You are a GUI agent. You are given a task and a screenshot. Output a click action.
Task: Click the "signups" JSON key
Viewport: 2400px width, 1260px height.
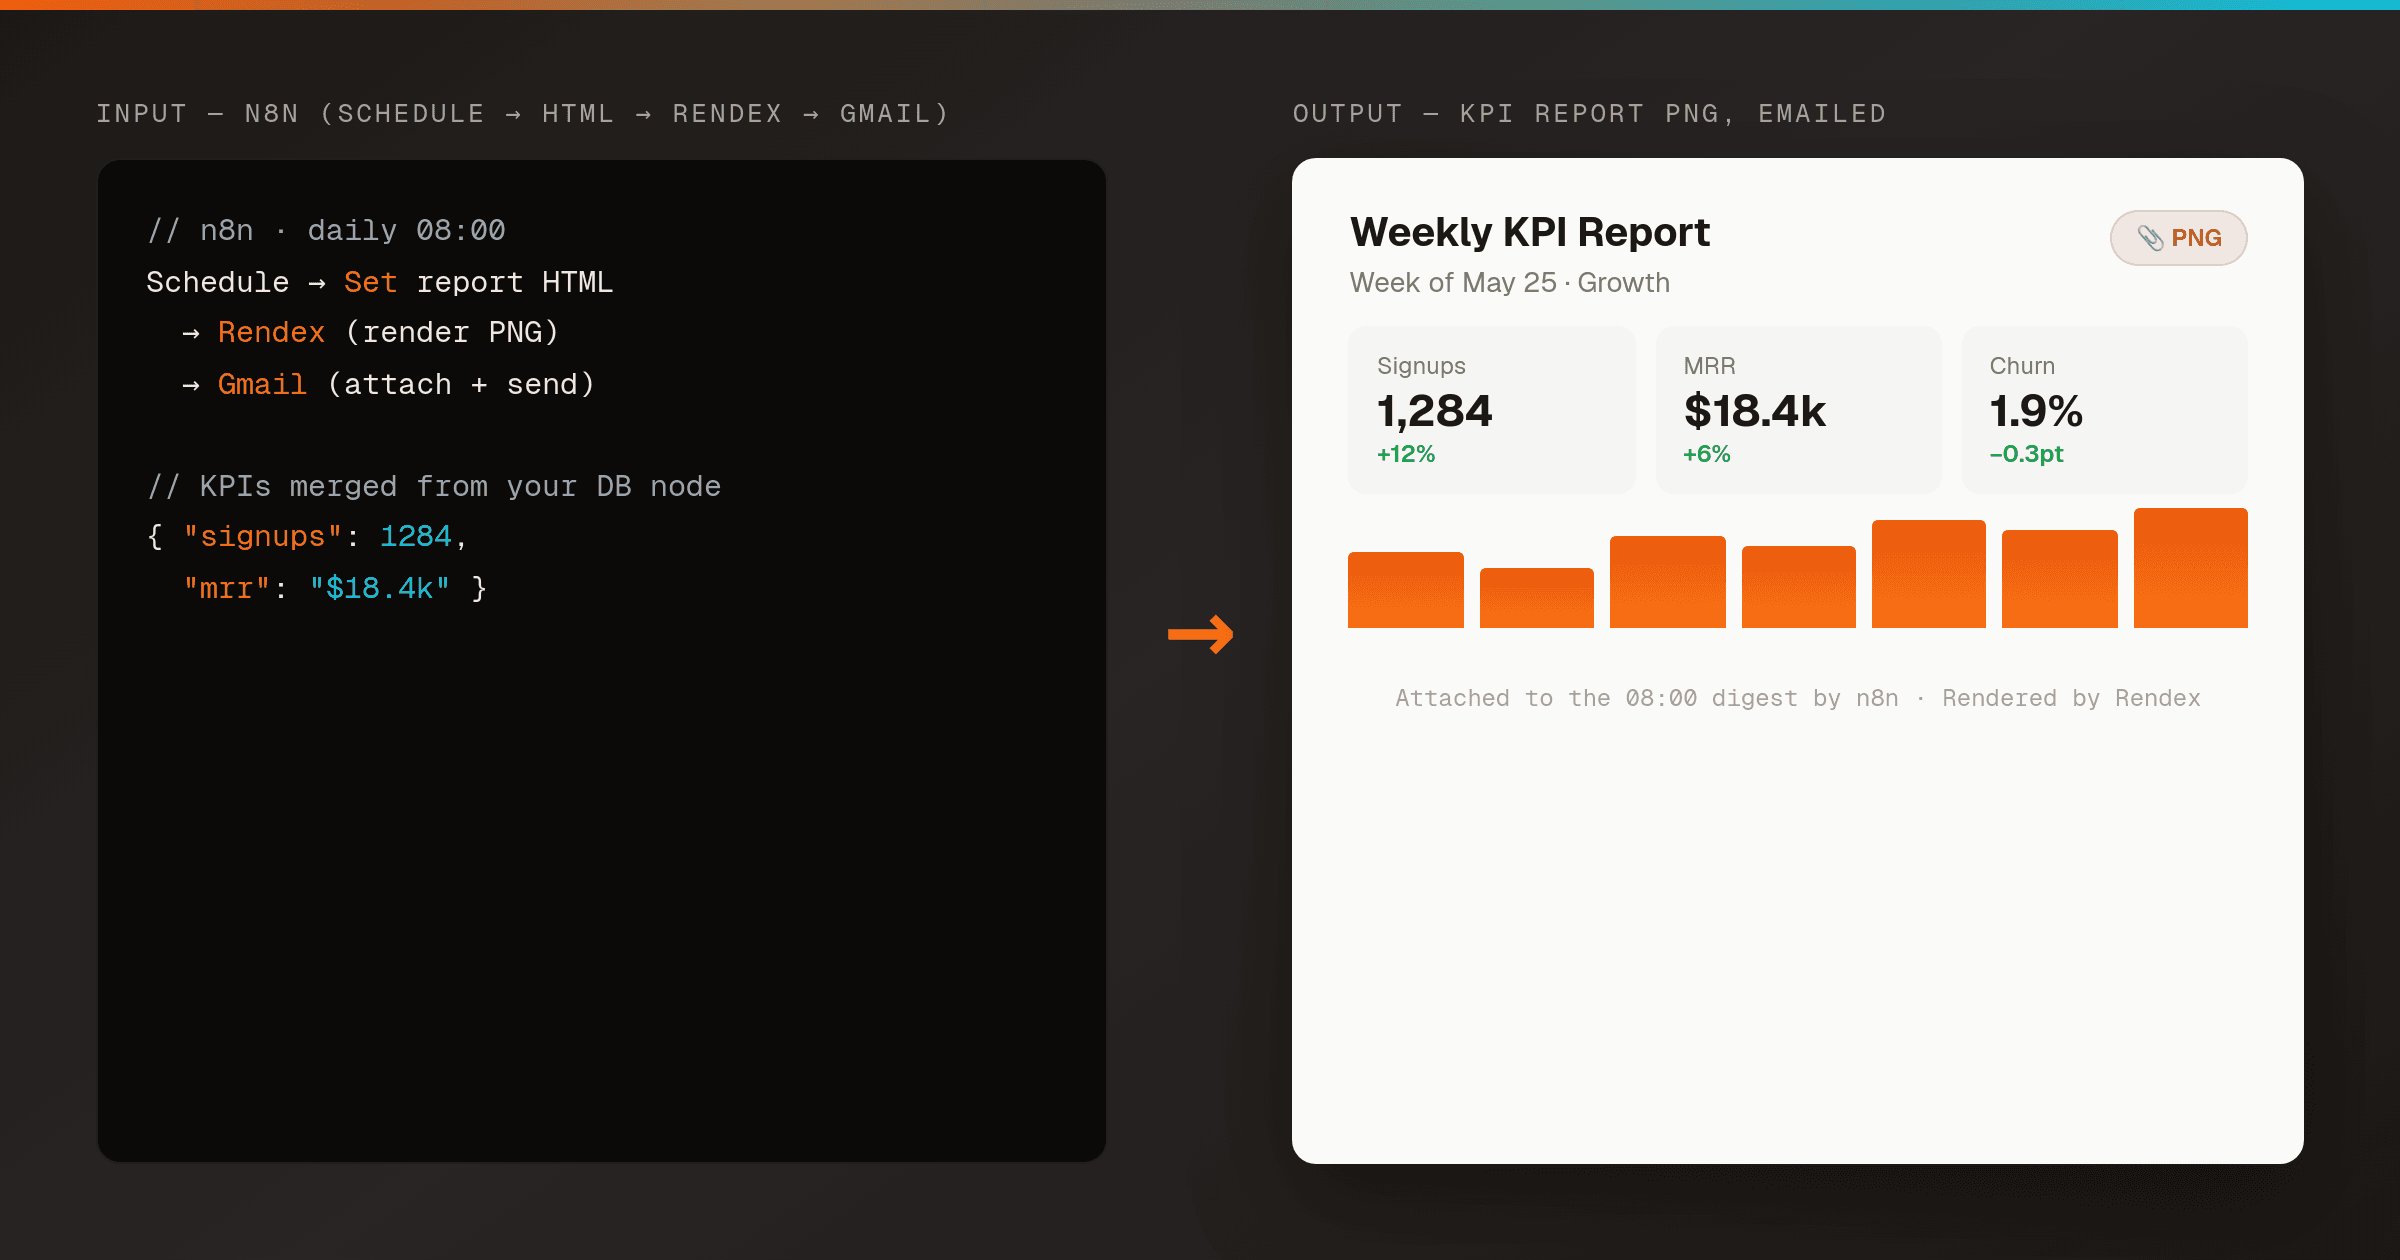coord(263,538)
